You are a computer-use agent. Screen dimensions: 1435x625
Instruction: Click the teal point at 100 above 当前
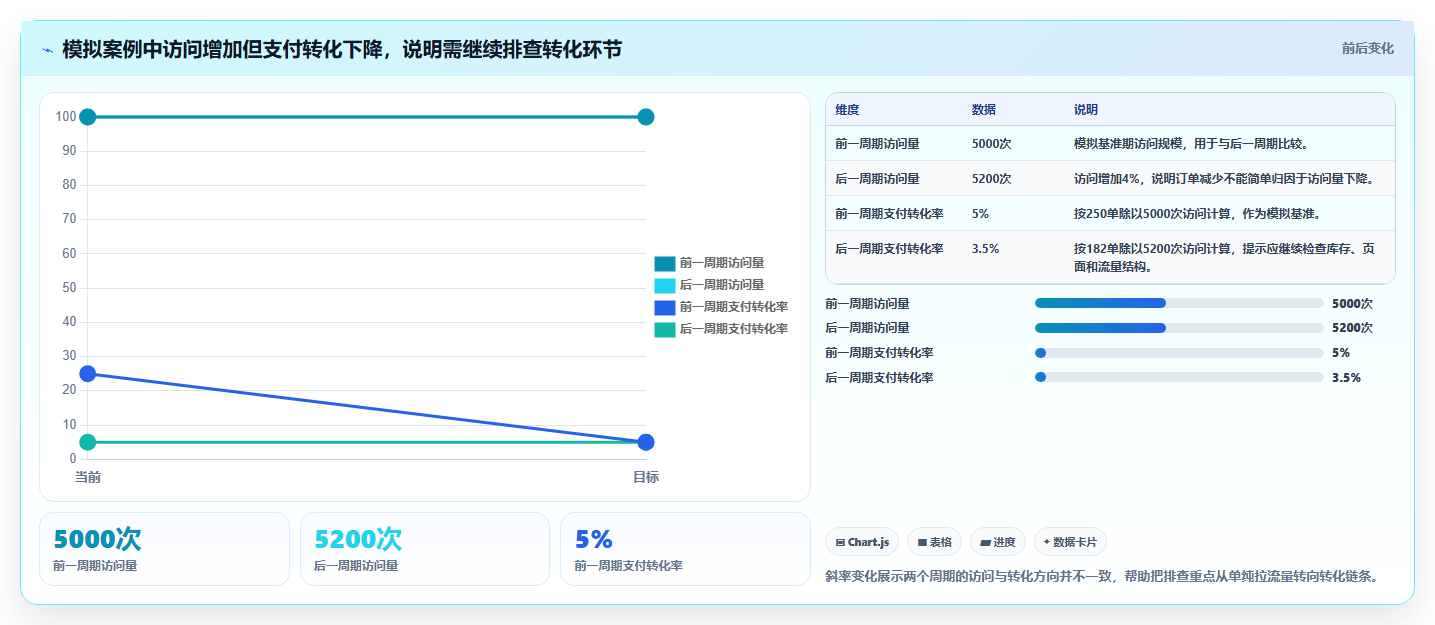(x=88, y=117)
